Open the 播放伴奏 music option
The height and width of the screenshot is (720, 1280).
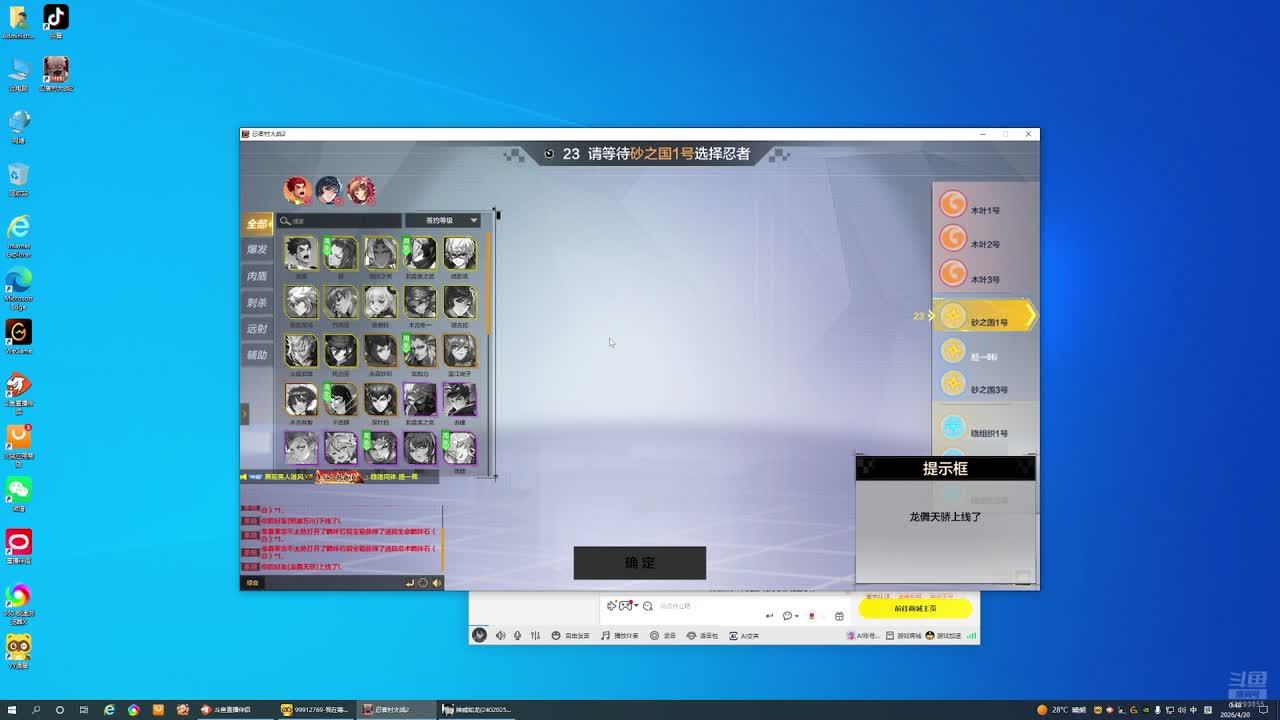[x=619, y=636]
